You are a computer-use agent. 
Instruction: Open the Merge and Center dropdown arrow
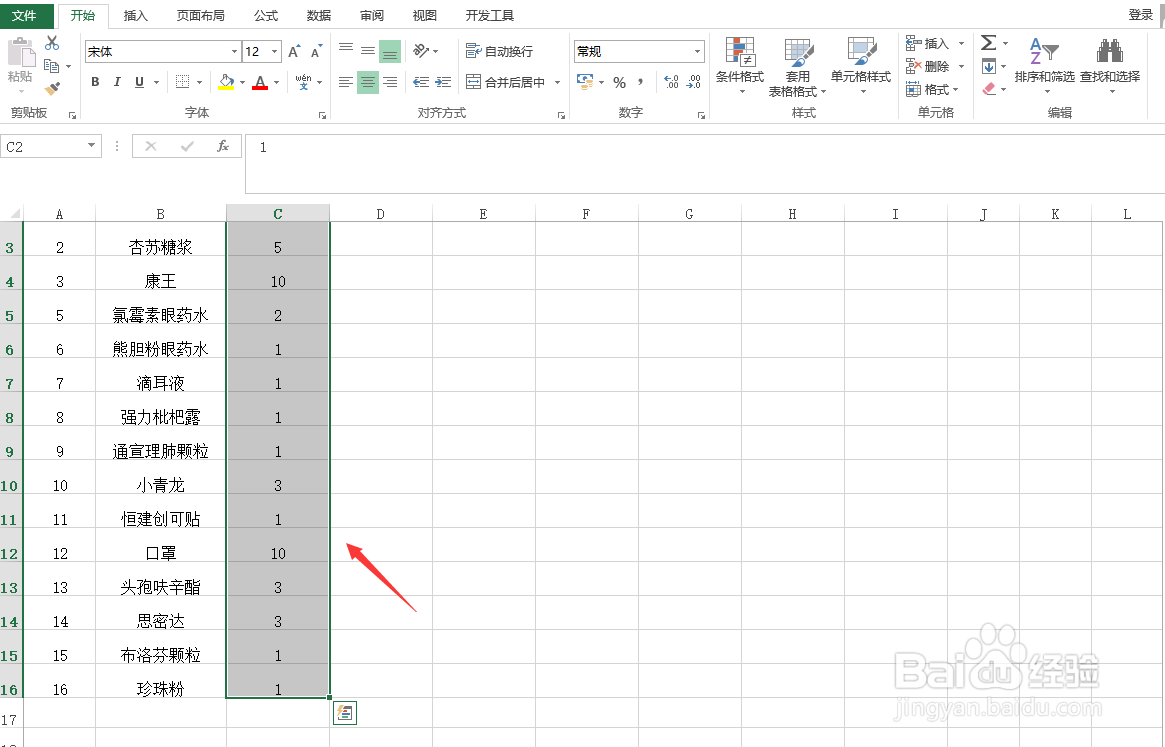point(557,83)
